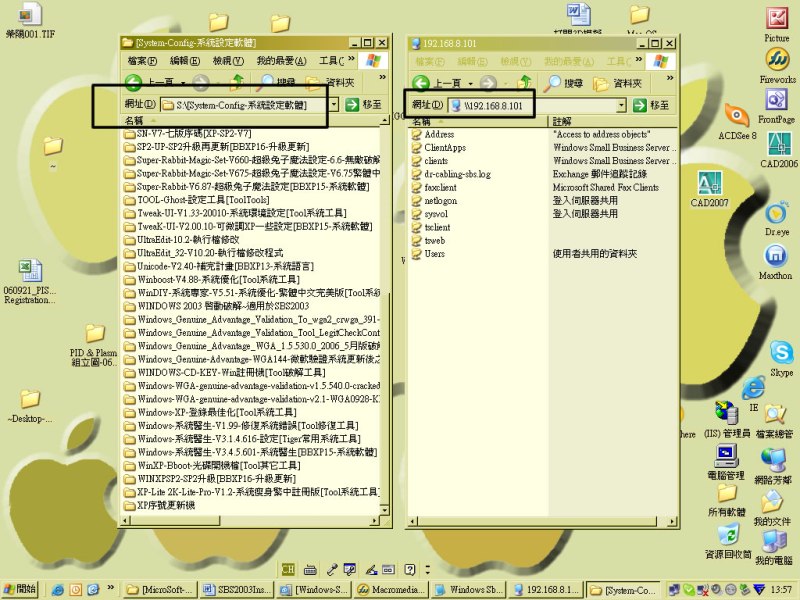Click 資料夾 folders button in 192.168.8.101 window
This screenshot has height=600, width=800.
click(618, 83)
